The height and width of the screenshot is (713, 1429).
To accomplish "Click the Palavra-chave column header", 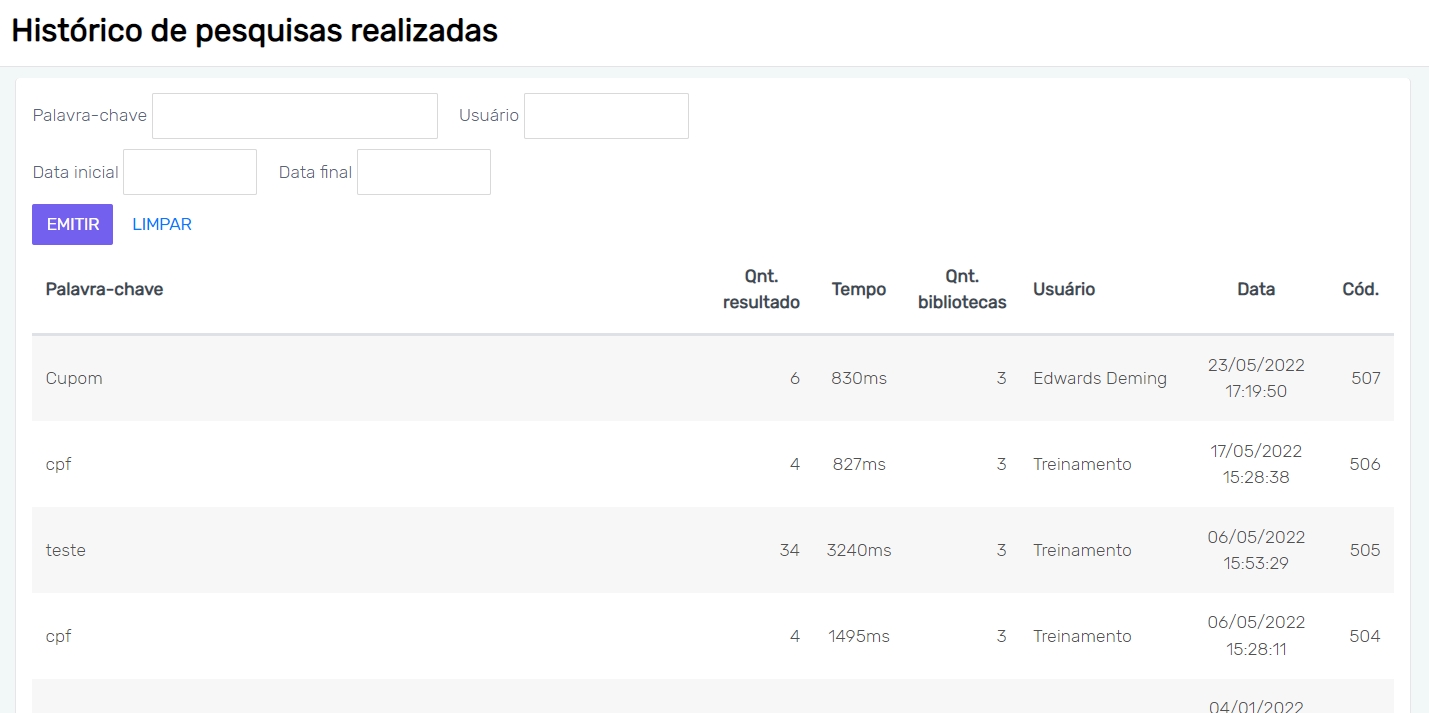I will click(104, 289).
